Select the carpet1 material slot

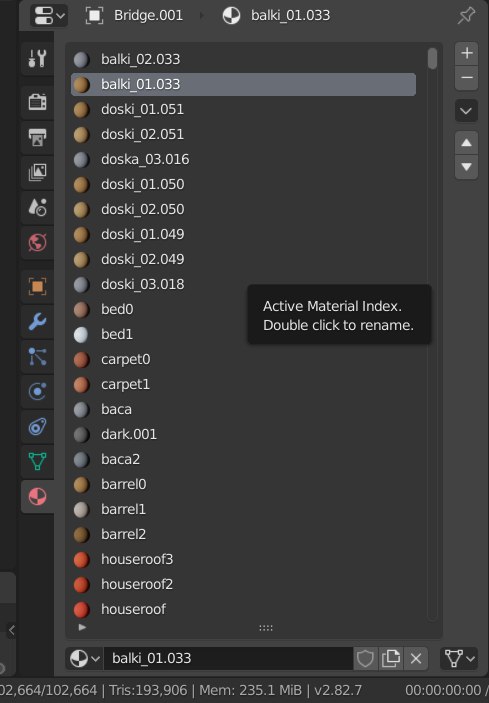243,384
